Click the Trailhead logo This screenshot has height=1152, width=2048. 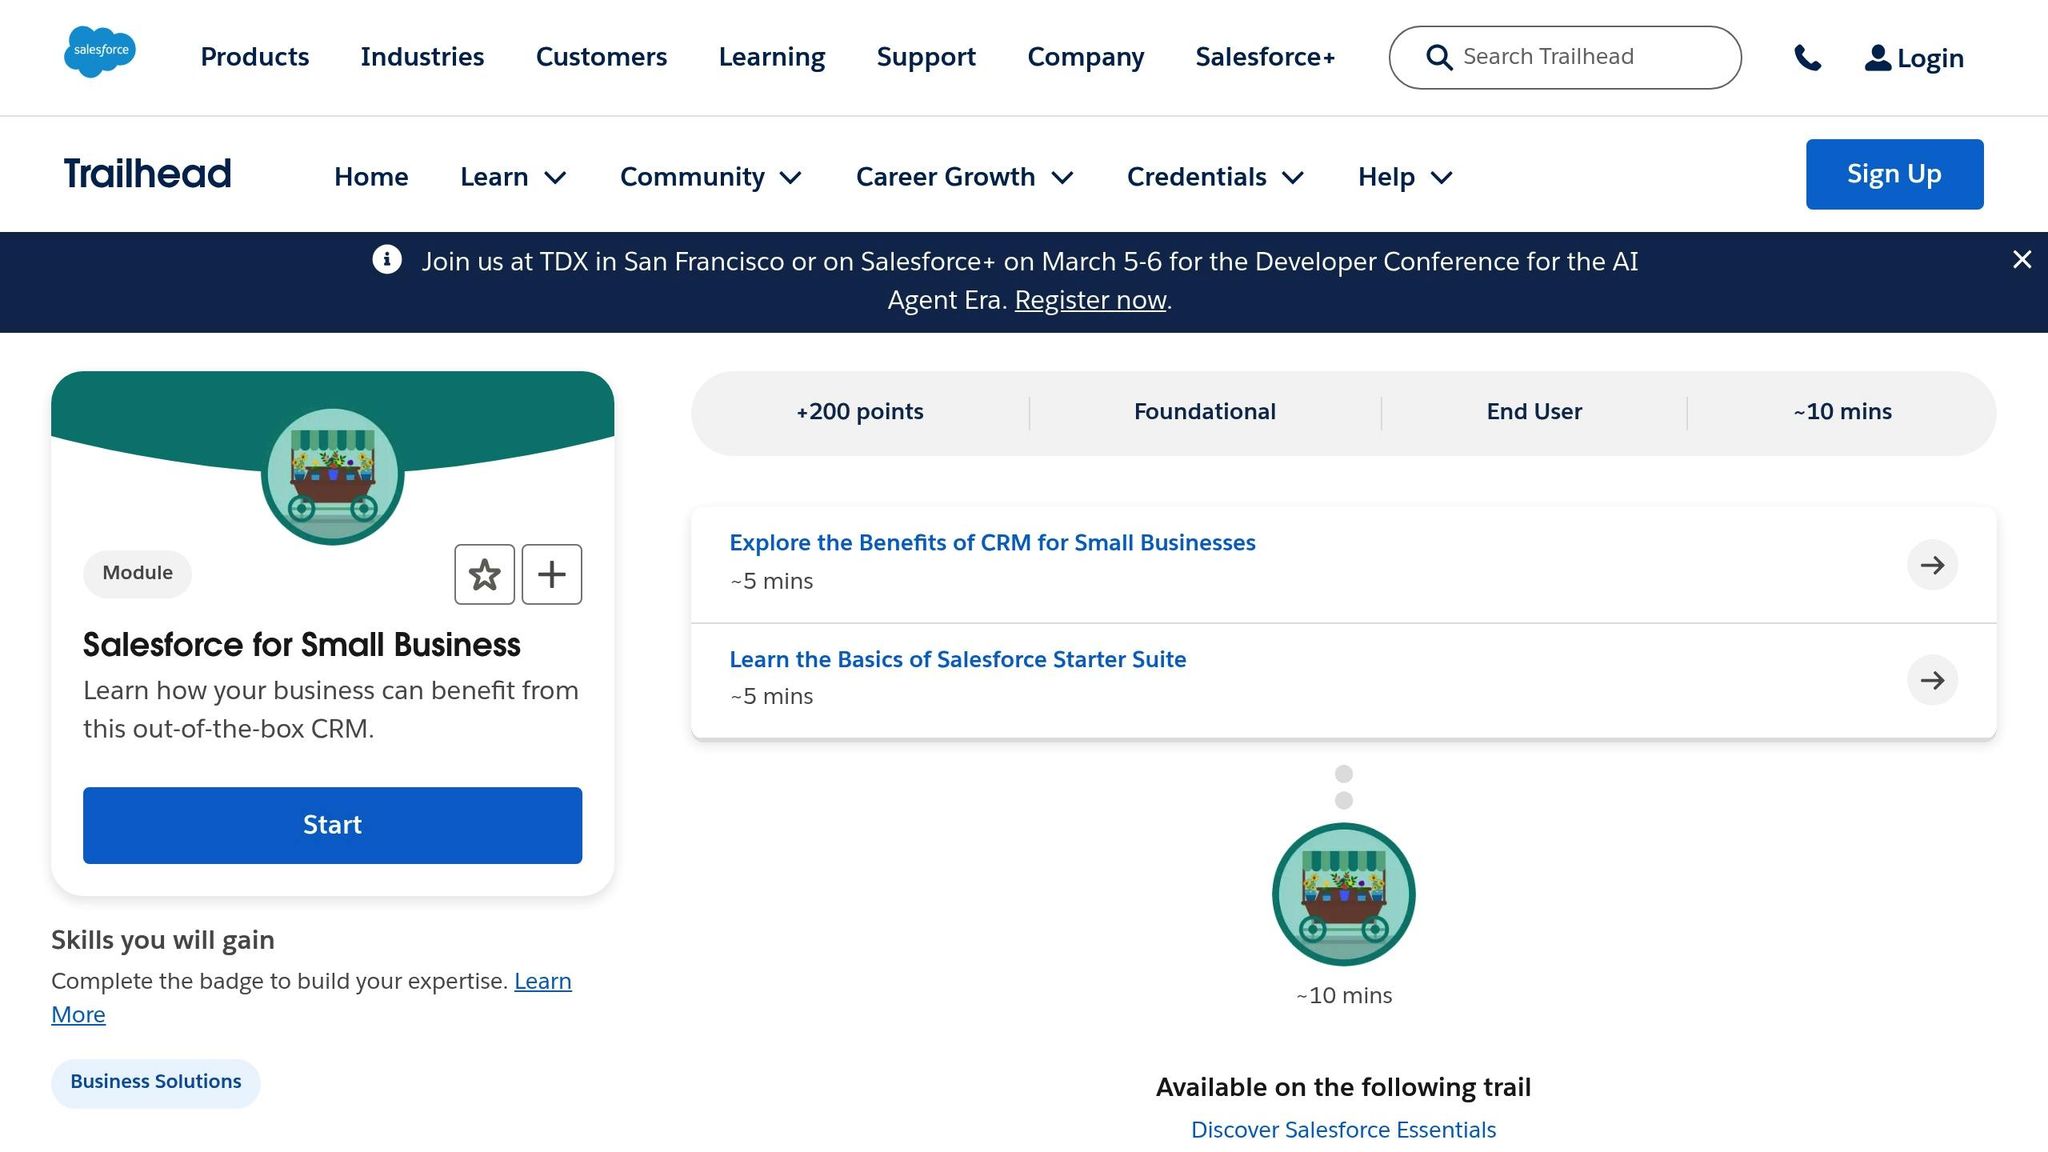[147, 174]
